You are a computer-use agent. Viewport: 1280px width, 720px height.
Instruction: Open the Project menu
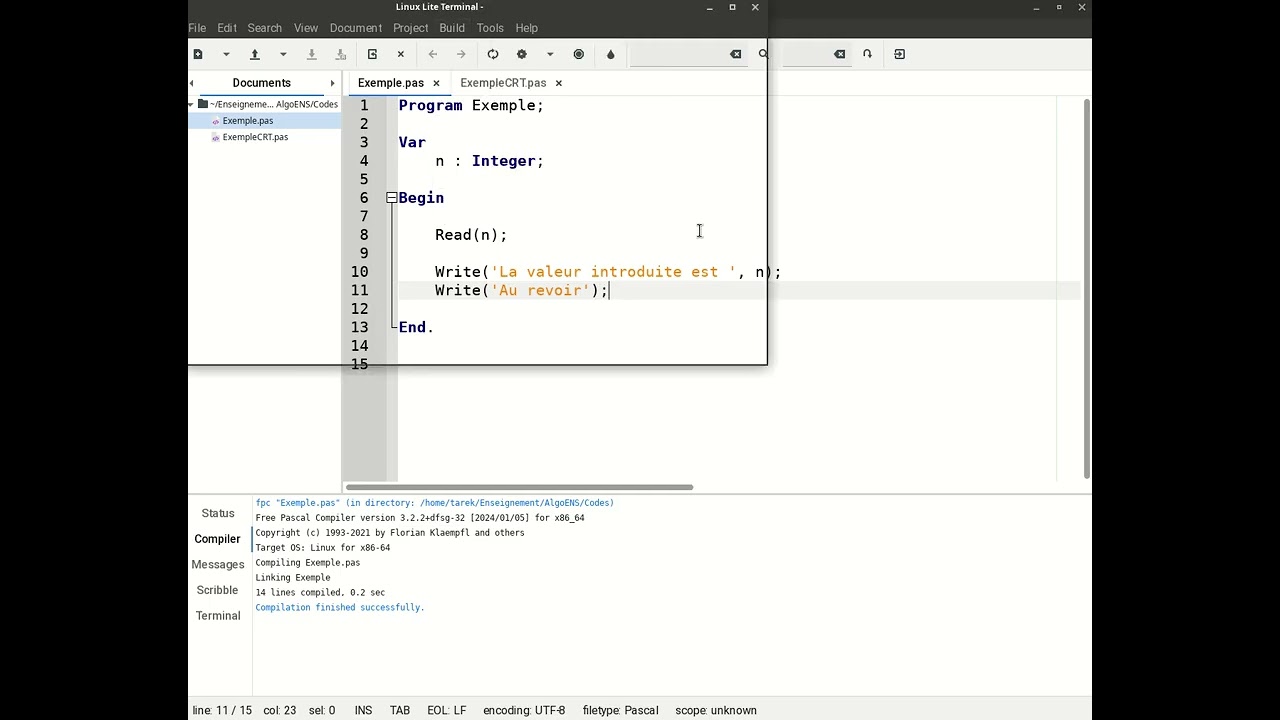[411, 28]
